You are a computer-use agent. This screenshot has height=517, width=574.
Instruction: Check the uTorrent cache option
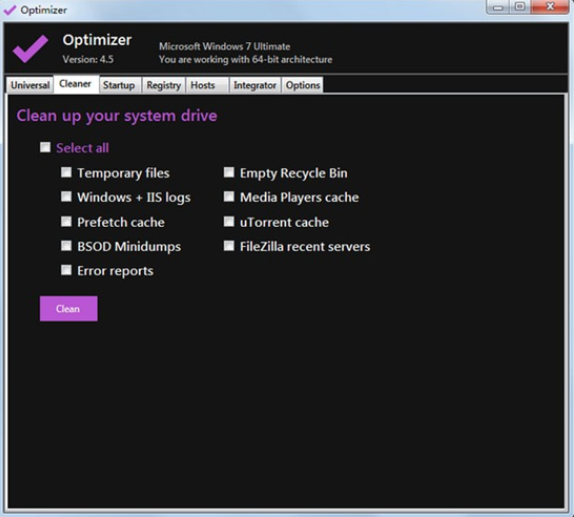[x=229, y=221]
